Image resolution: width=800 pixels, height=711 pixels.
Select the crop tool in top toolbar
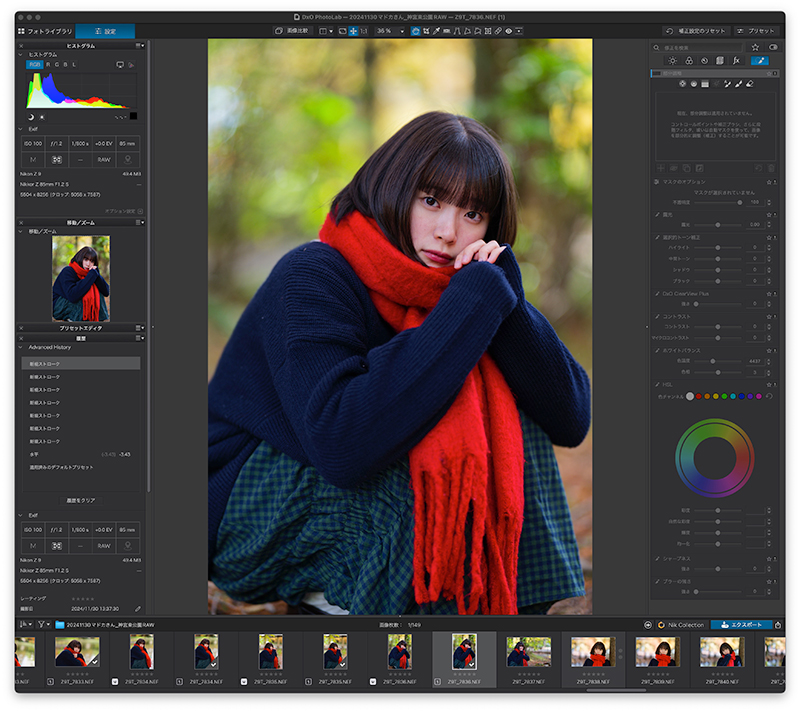426,31
